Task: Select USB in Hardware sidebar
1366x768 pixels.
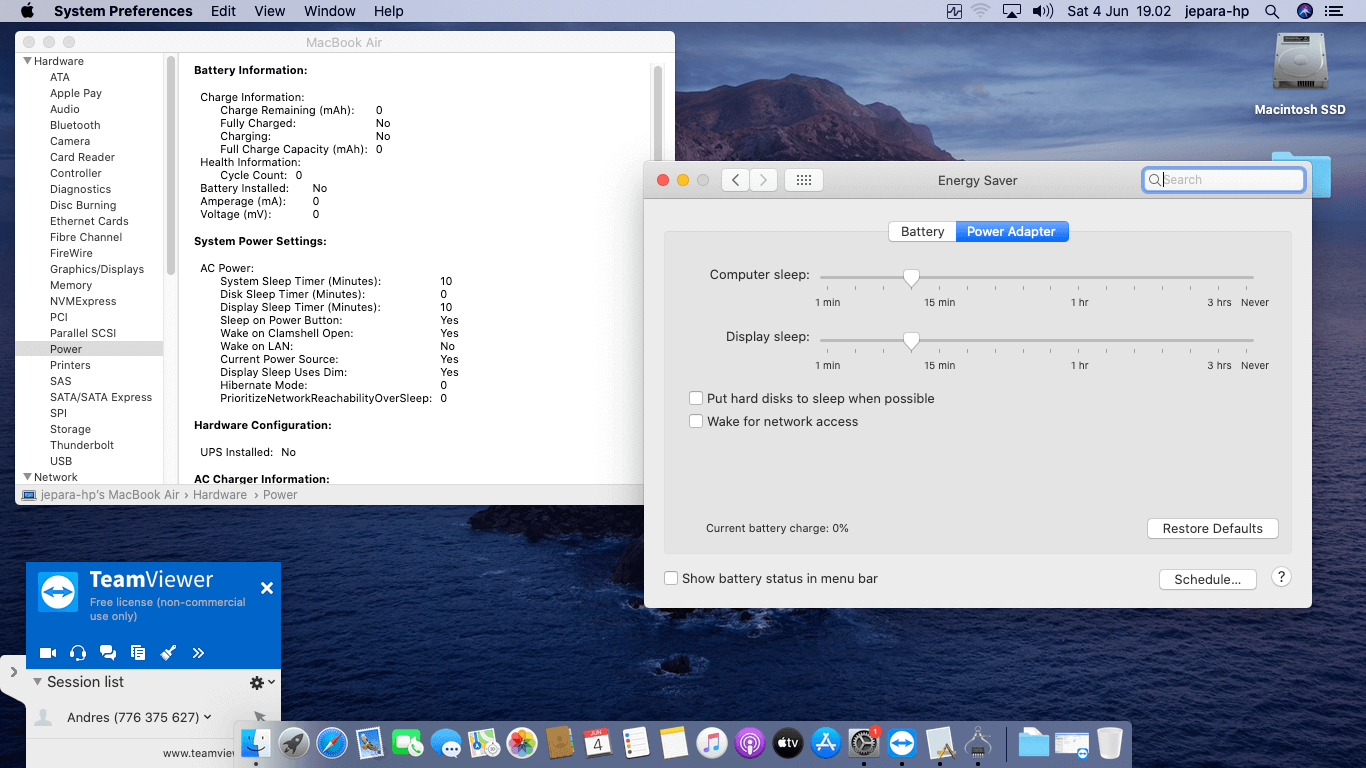Action: point(61,461)
